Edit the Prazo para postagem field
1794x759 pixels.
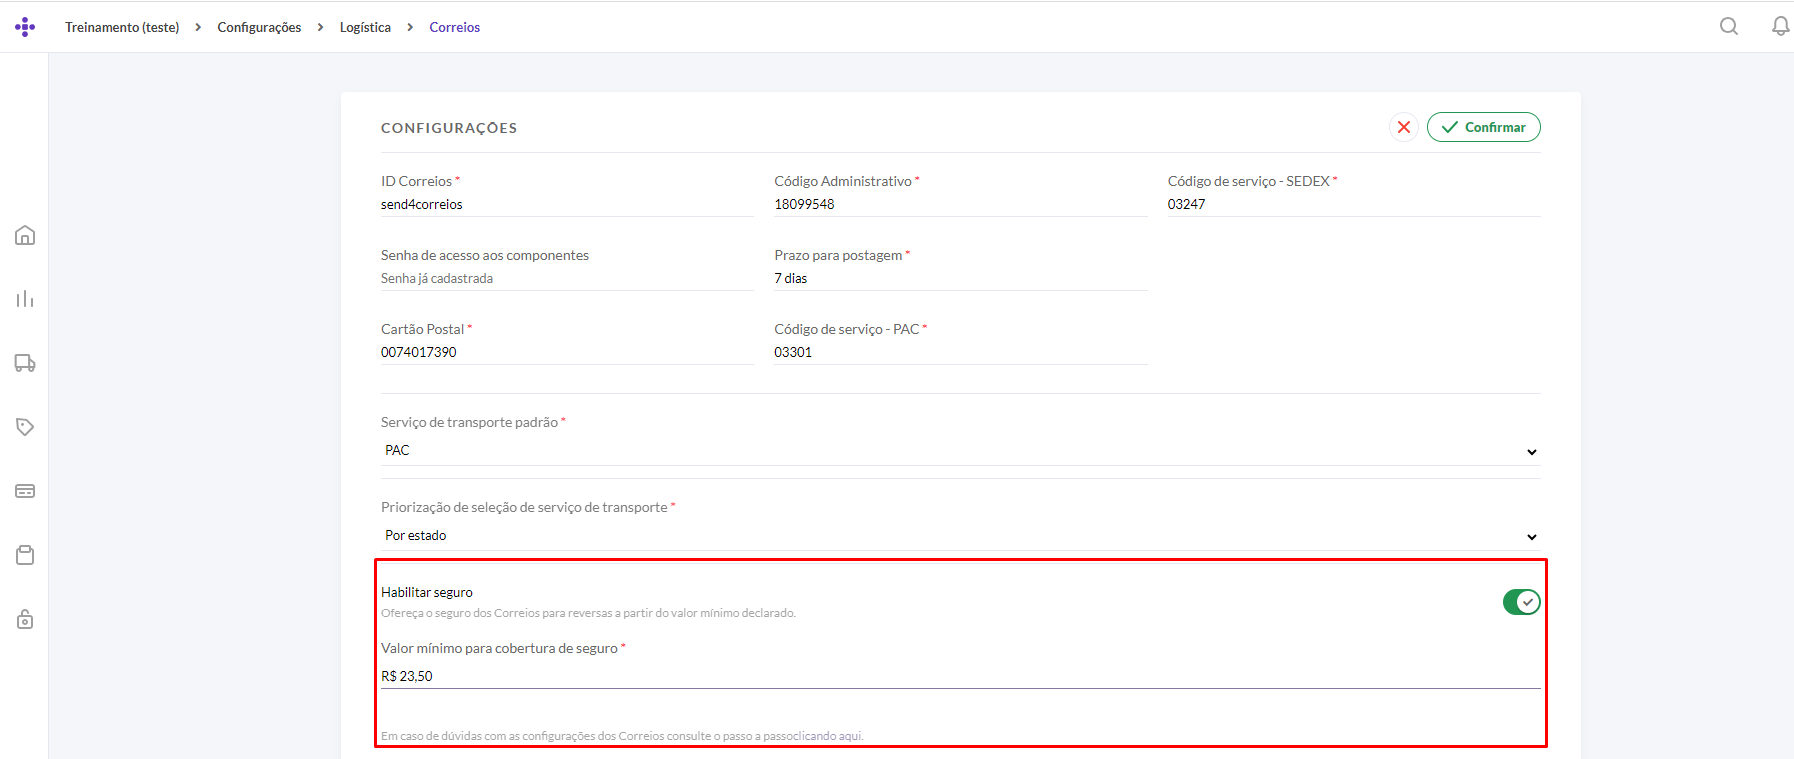(960, 278)
